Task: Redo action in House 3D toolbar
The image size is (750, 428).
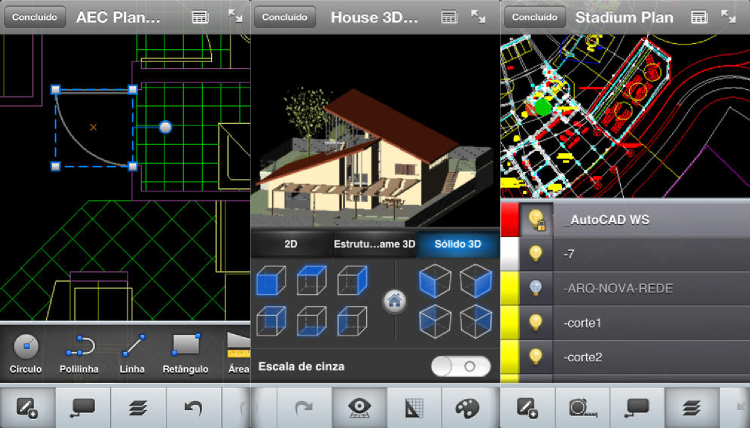Action: point(304,408)
